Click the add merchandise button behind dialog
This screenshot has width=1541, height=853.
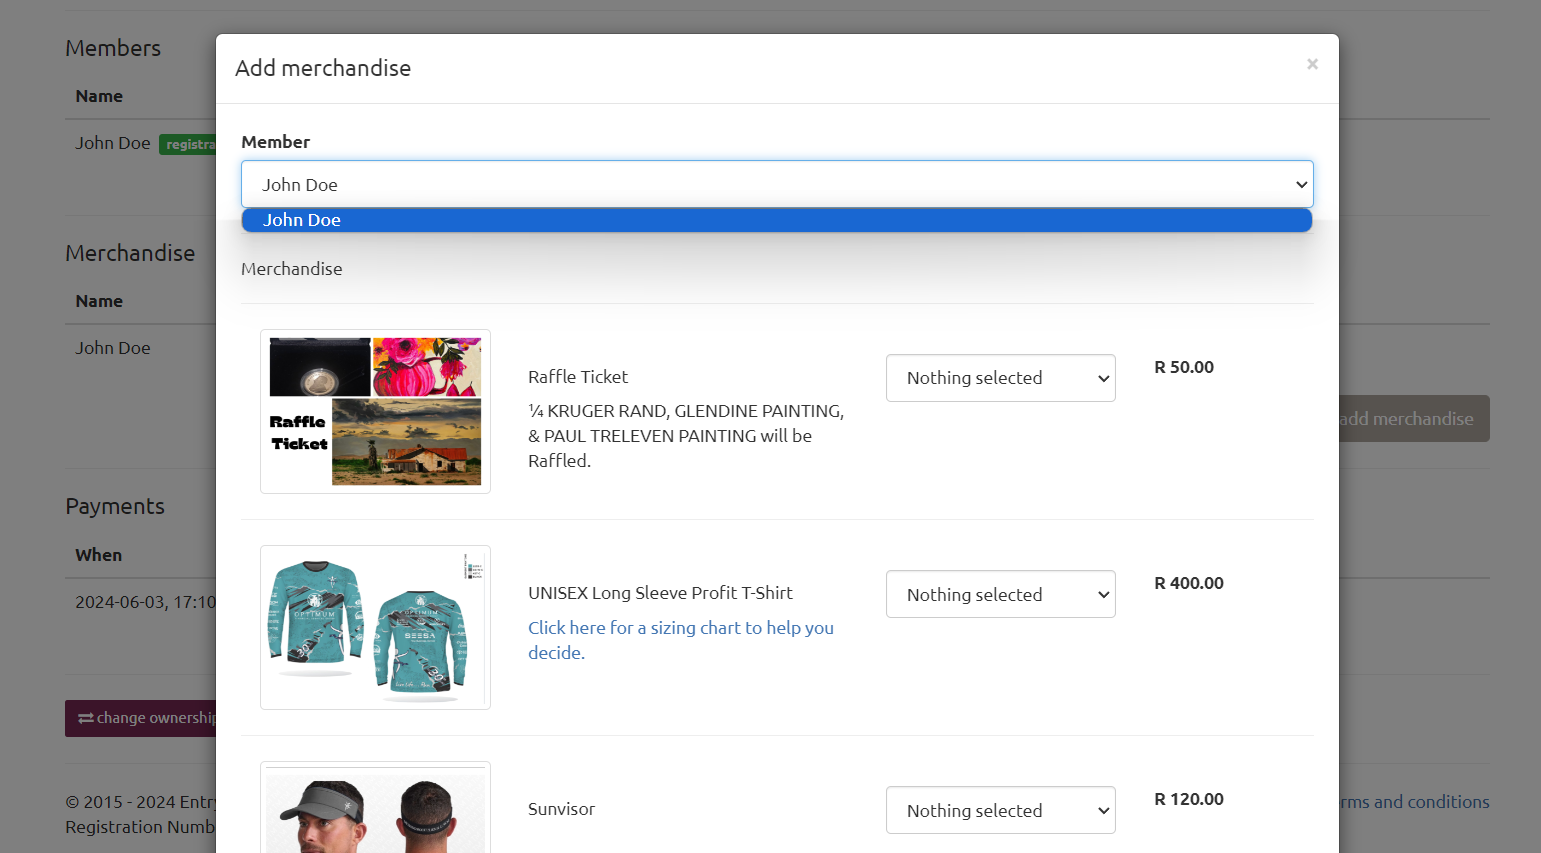tap(1414, 419)
